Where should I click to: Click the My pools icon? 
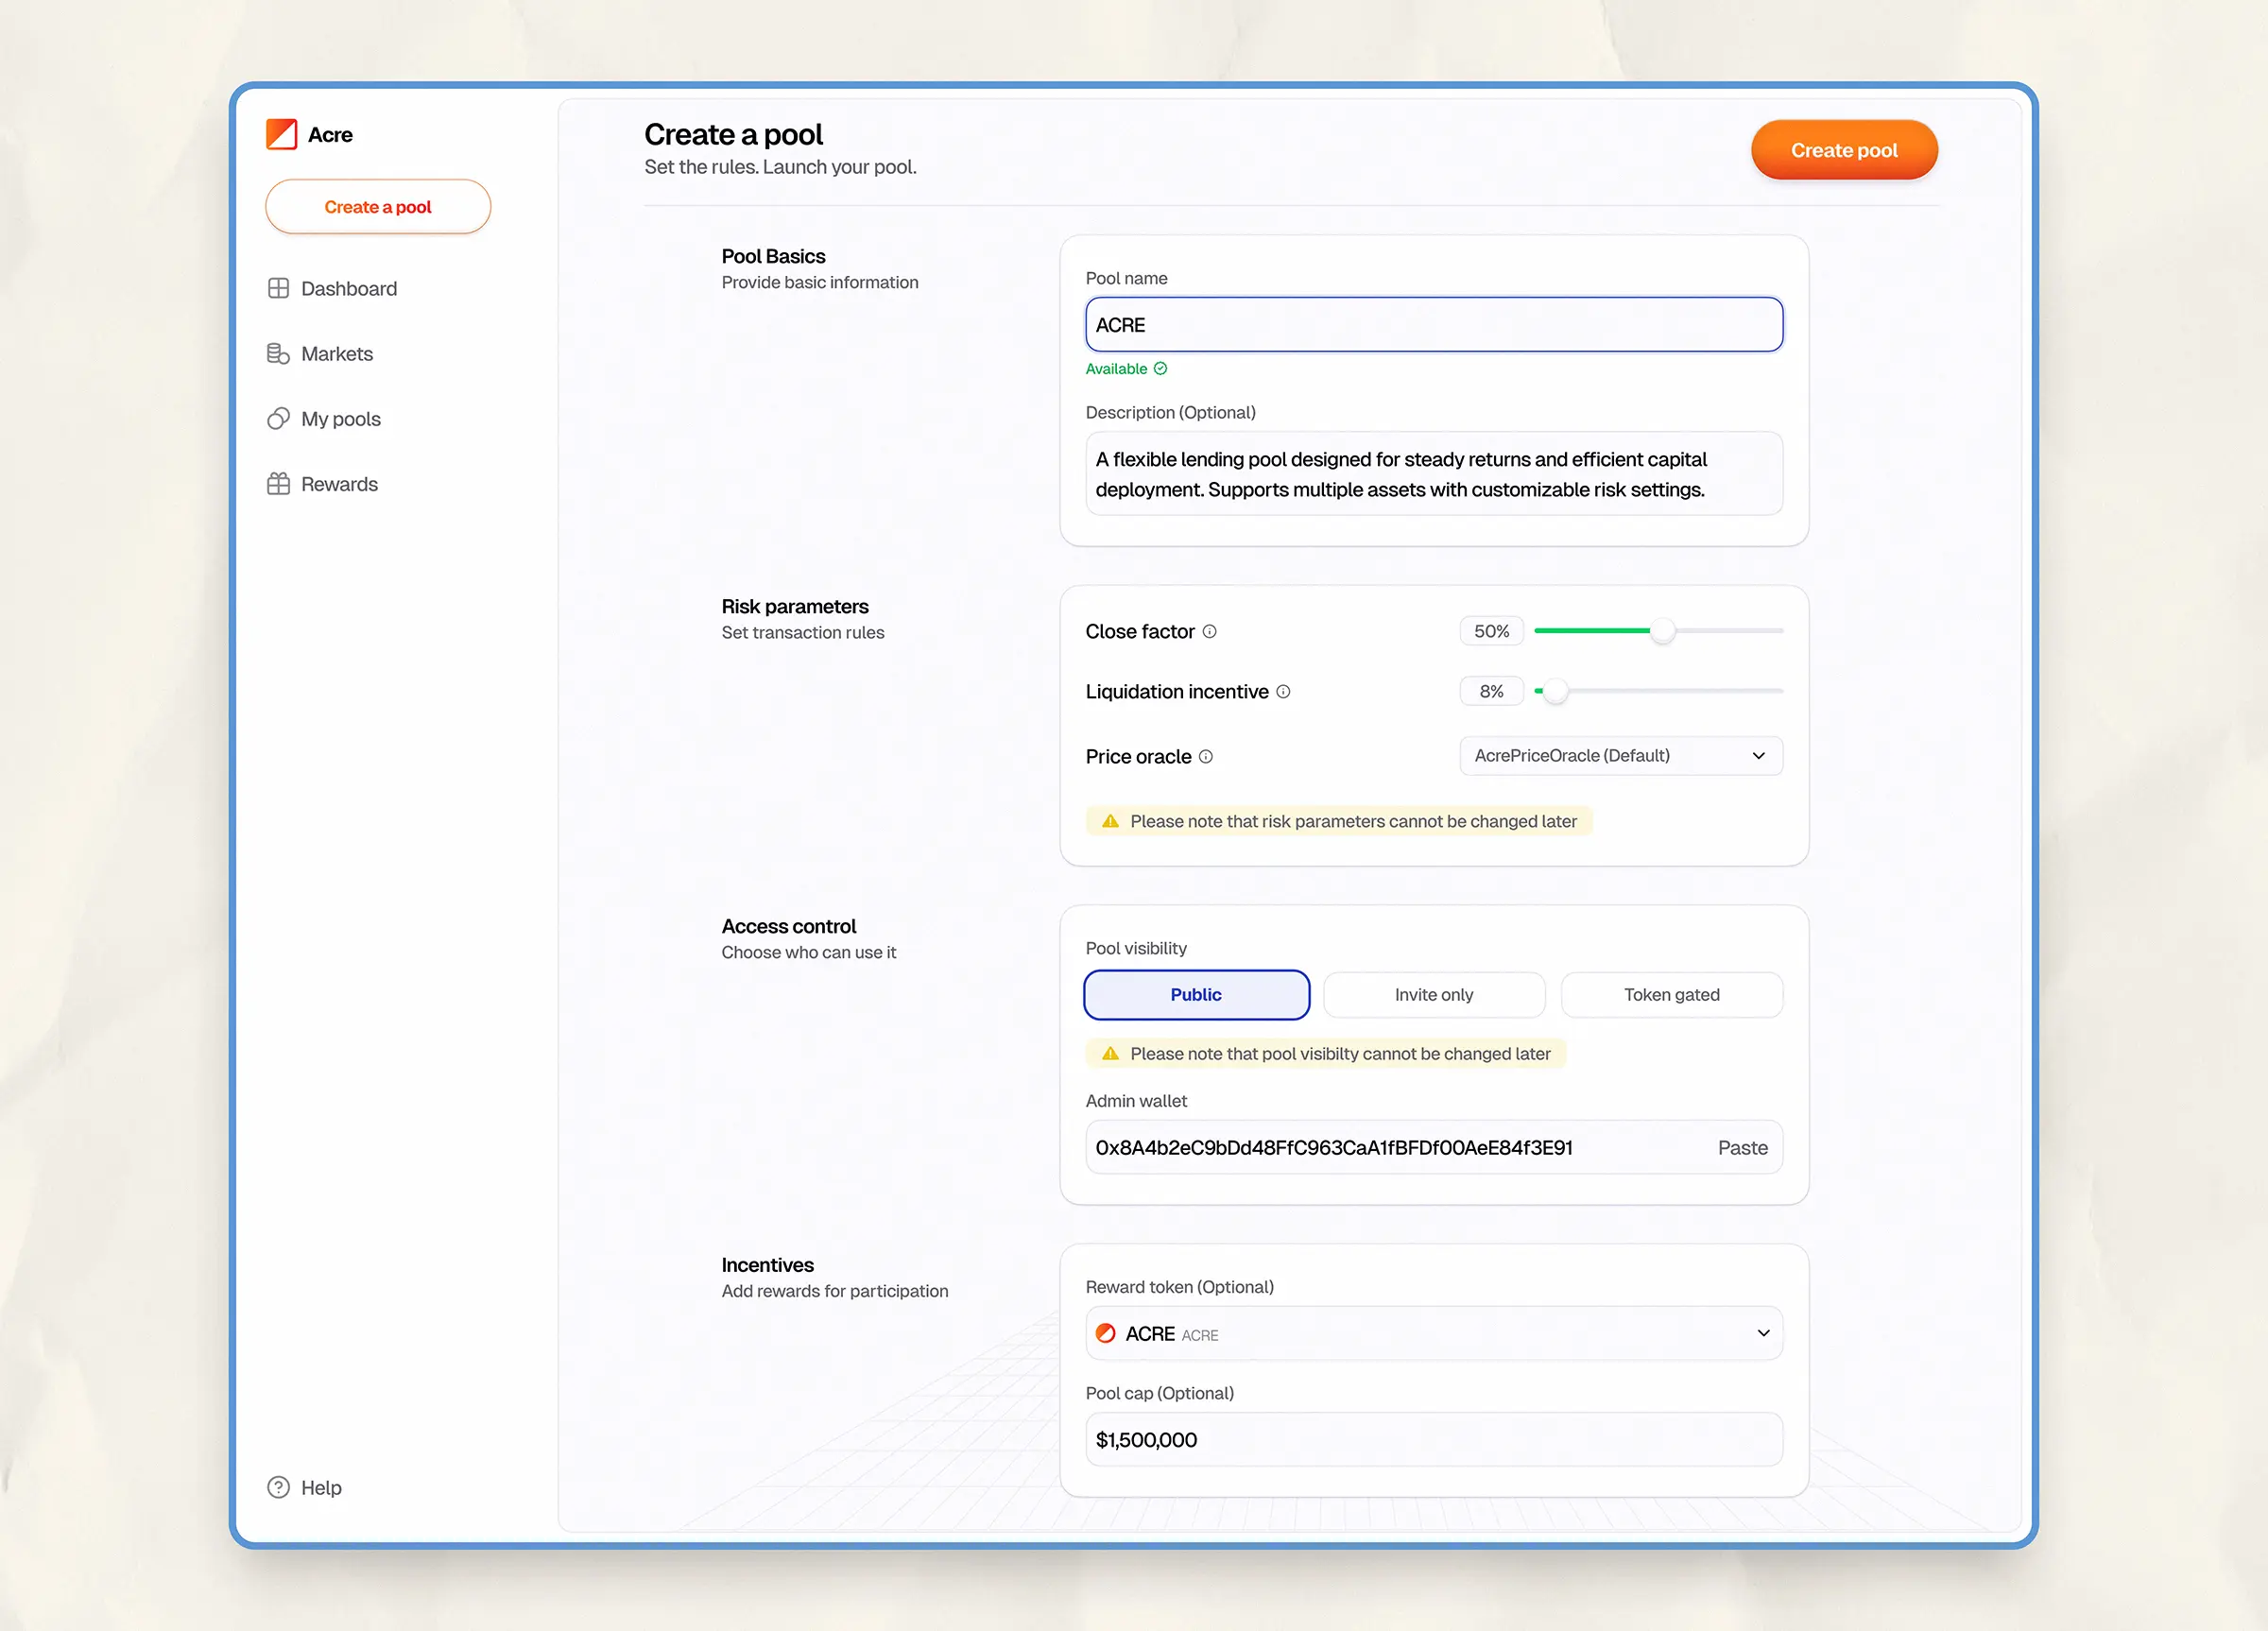278,418
